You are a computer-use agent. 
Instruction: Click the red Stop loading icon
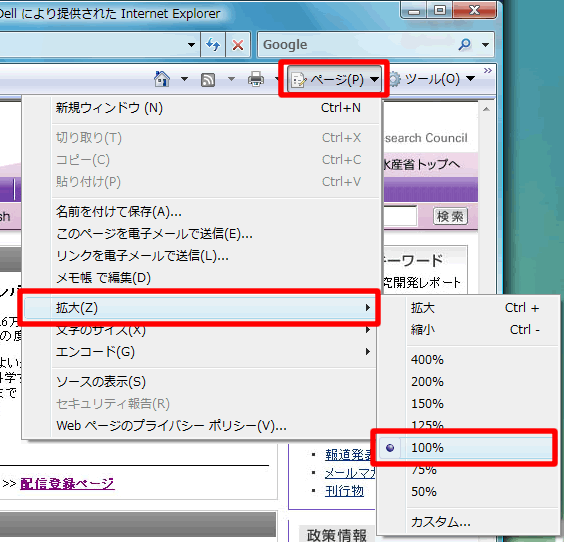238,45
